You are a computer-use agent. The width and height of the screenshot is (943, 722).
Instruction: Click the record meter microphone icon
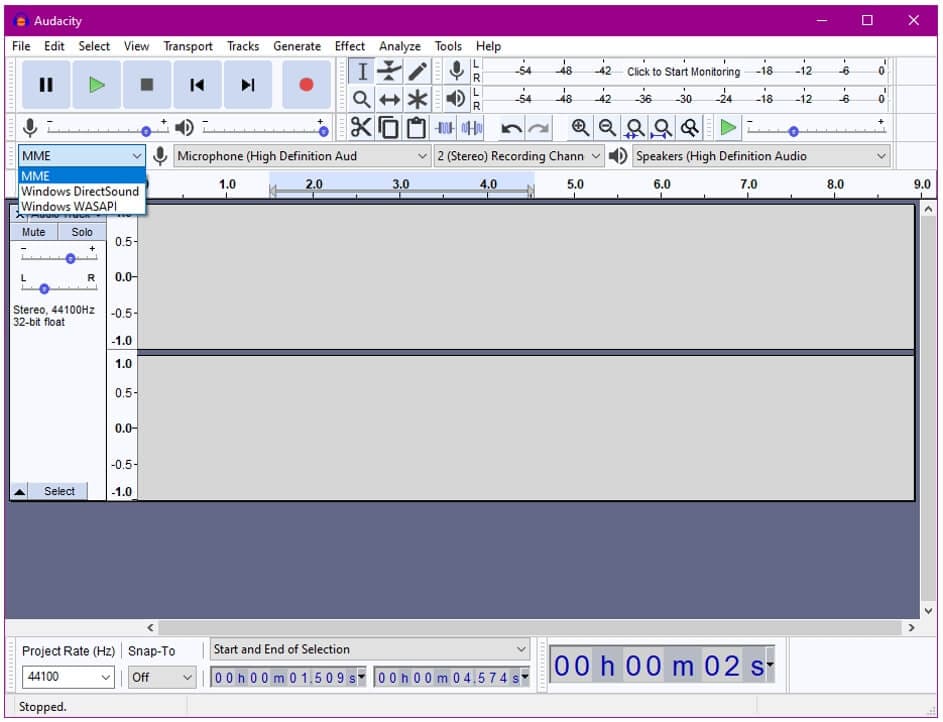coord(456,71)
